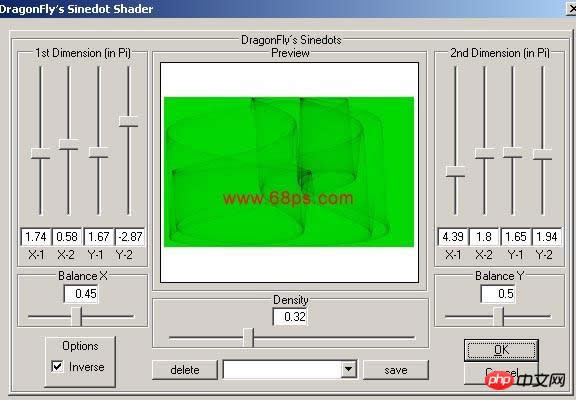The width and height of the screenshot is (576, 400).
Task: Click the Density slider handle
Action: (x=249, y=338)
